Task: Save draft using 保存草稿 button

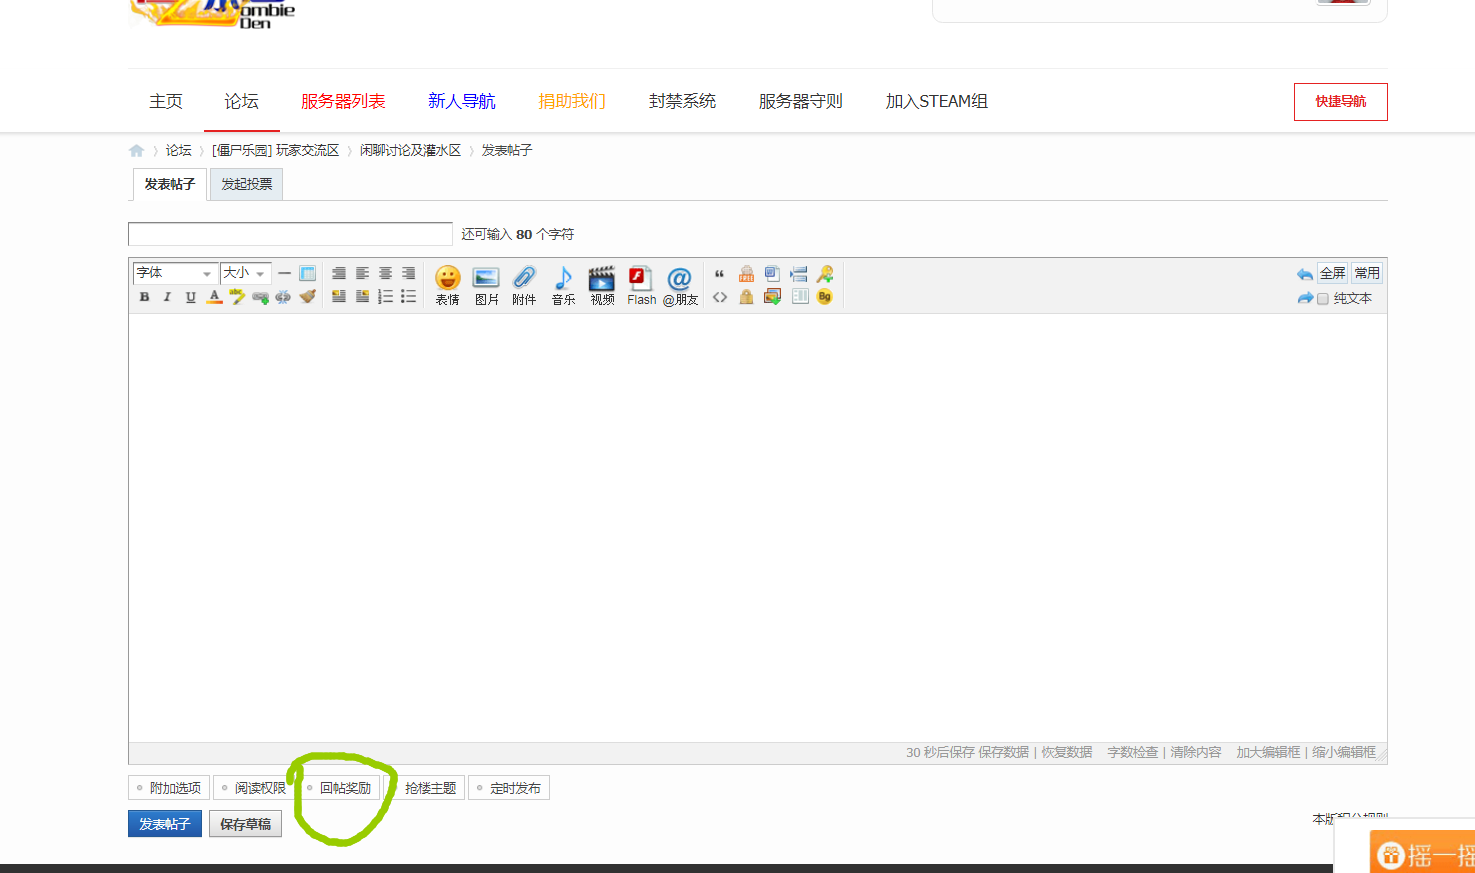Action: (245, 823)
